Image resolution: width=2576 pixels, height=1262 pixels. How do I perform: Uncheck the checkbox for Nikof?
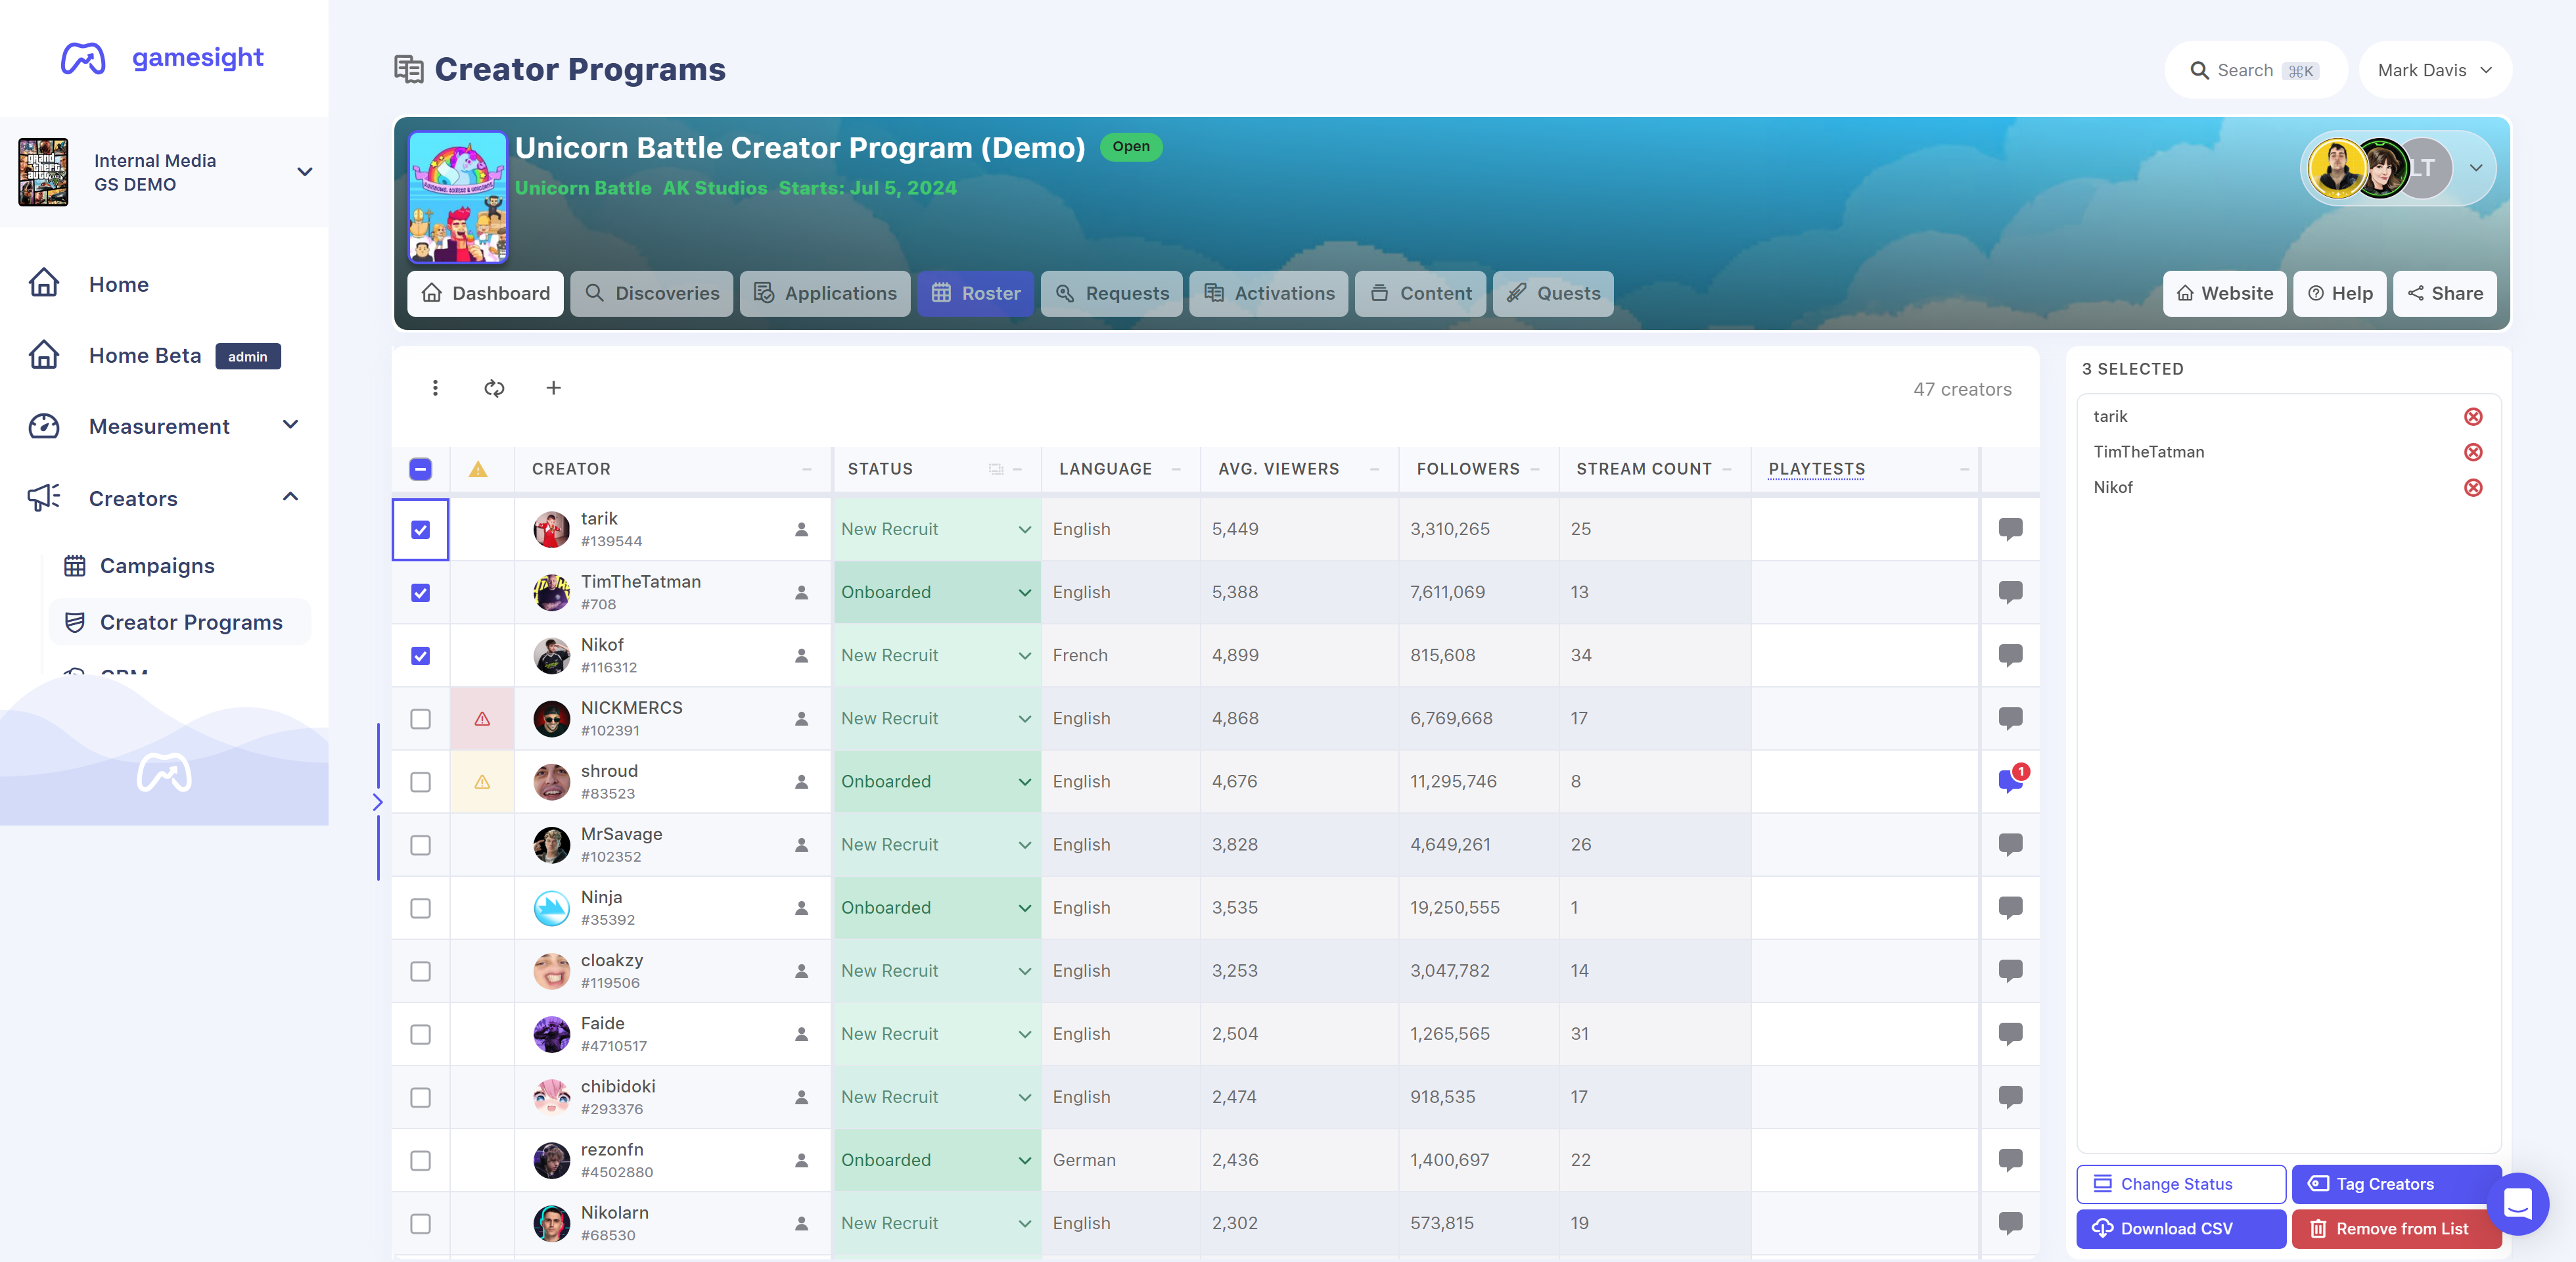coord(420,656)
